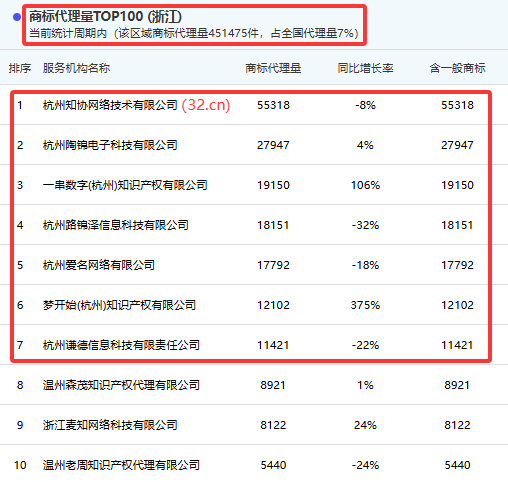The height and width of the screenshot is (482, 508).
Task: Click the 375% growth rate cell
Action: (365, 305)
